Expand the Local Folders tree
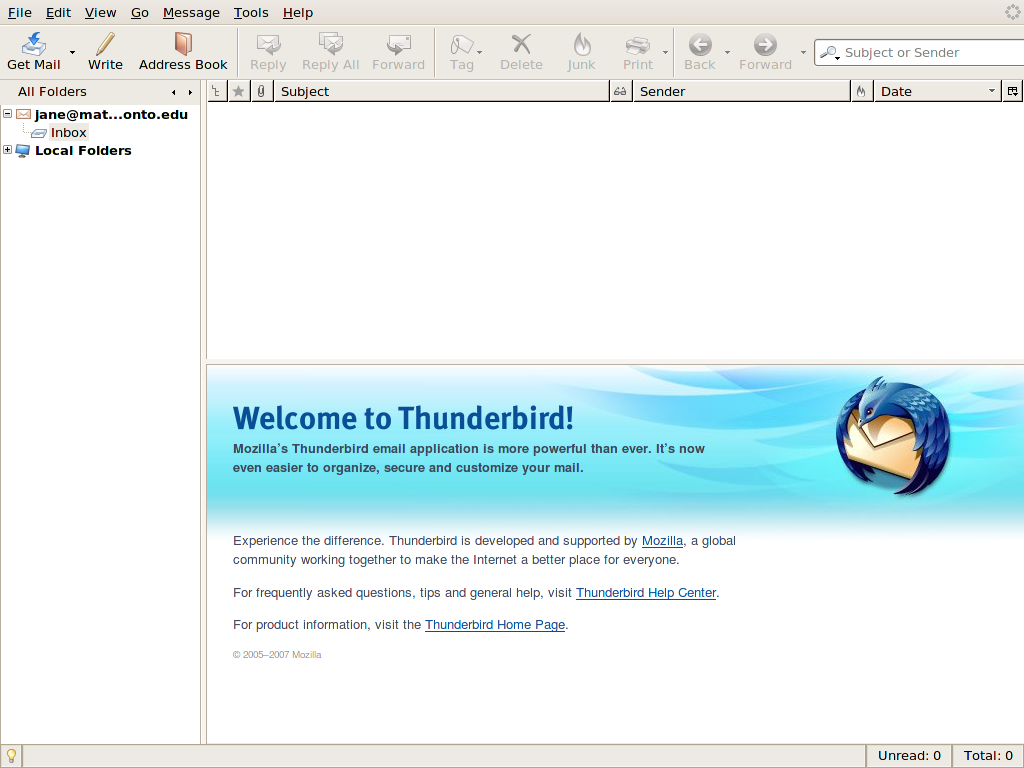This screenshot has height=768, width=1024. 8,150
